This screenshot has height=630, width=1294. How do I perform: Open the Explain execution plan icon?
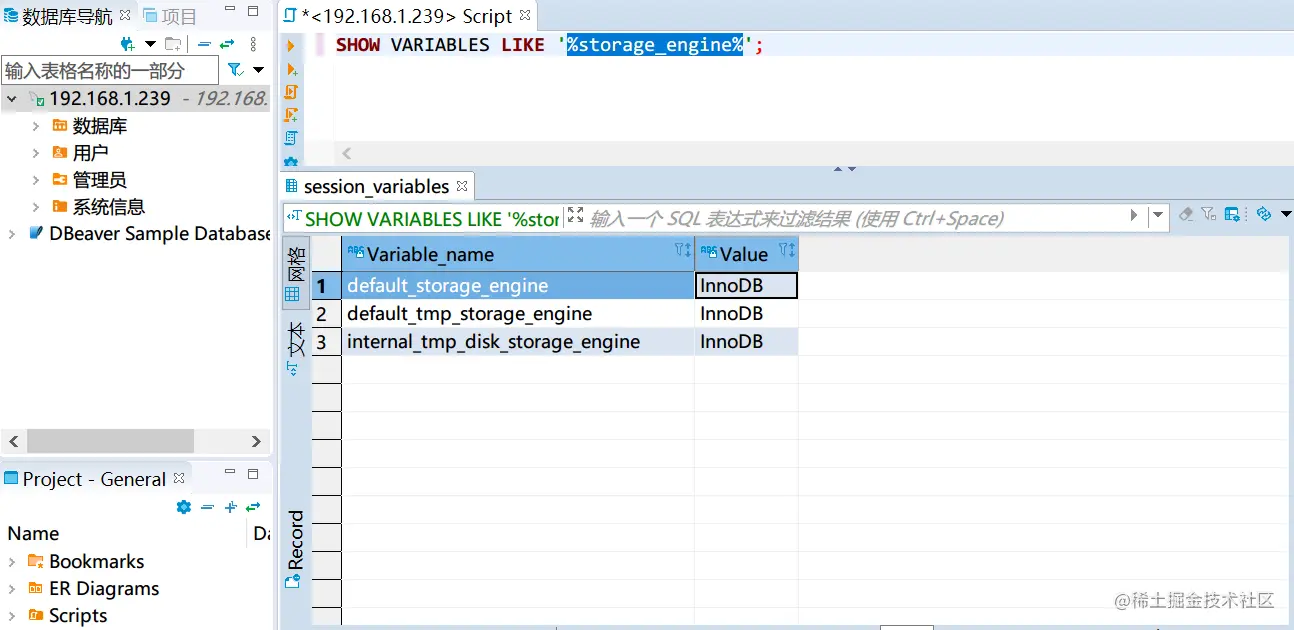click(x=291, y=137)
